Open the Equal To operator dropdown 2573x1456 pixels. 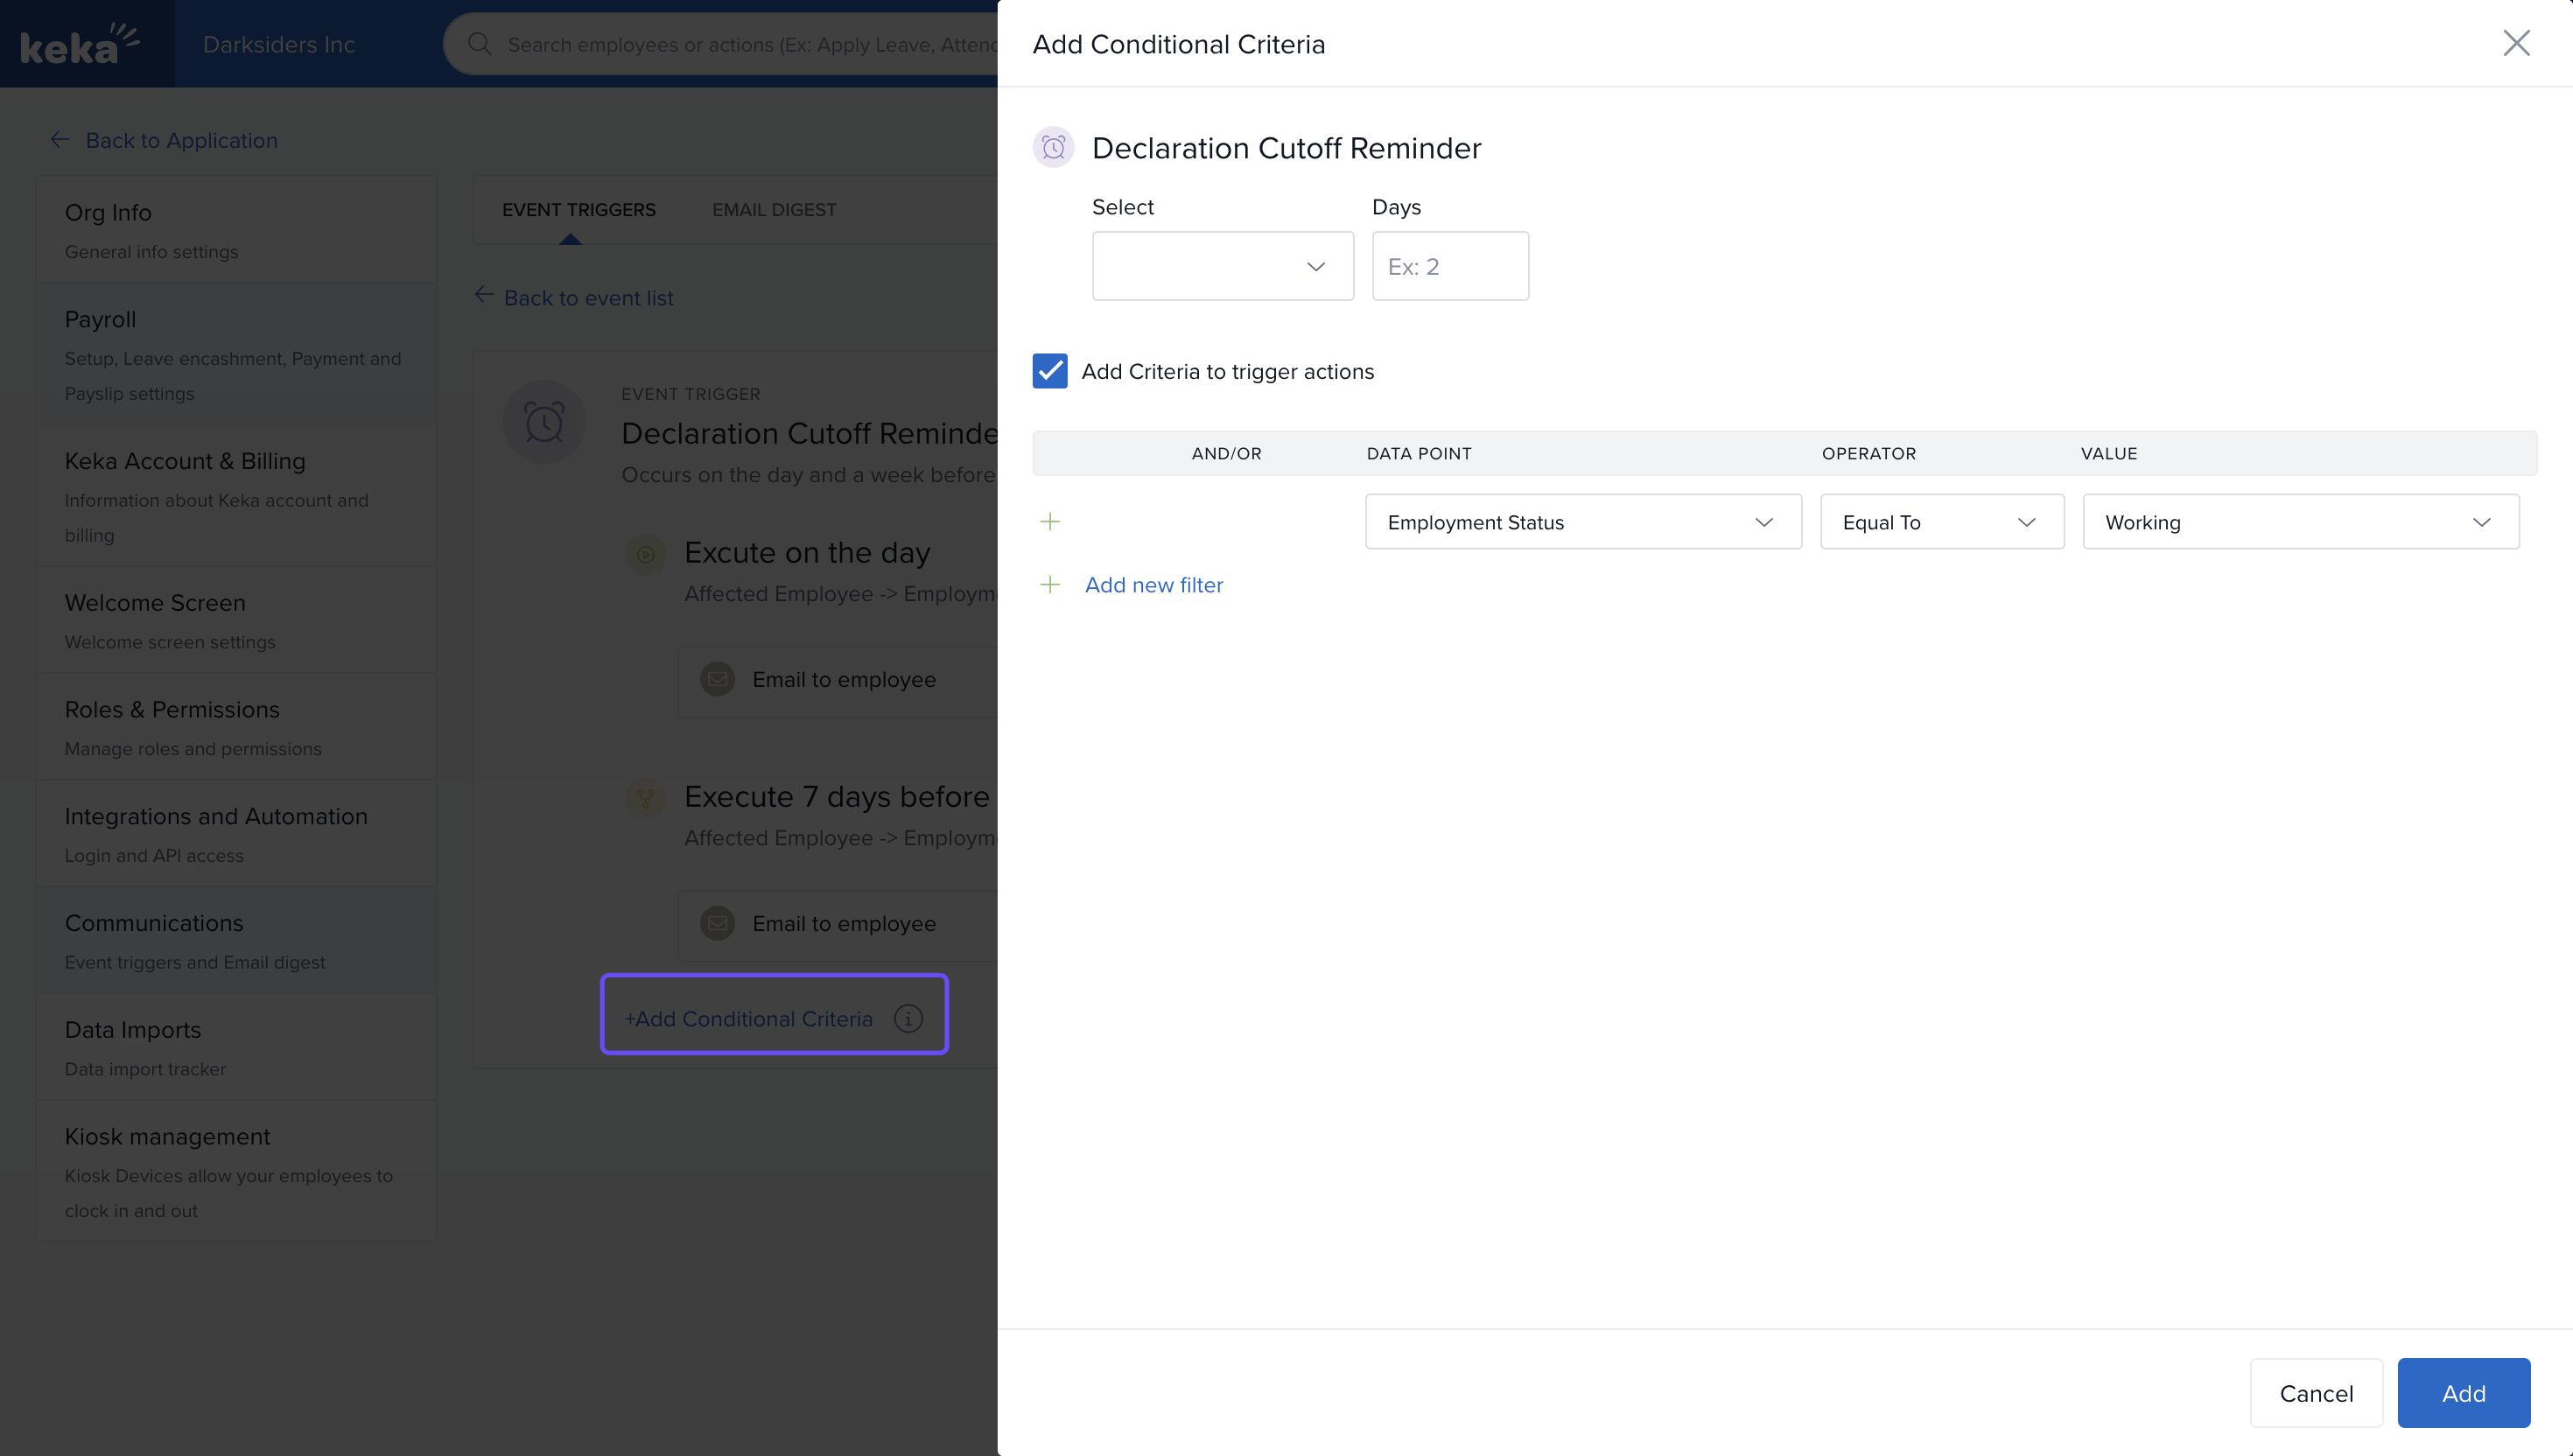(1940, 522)
